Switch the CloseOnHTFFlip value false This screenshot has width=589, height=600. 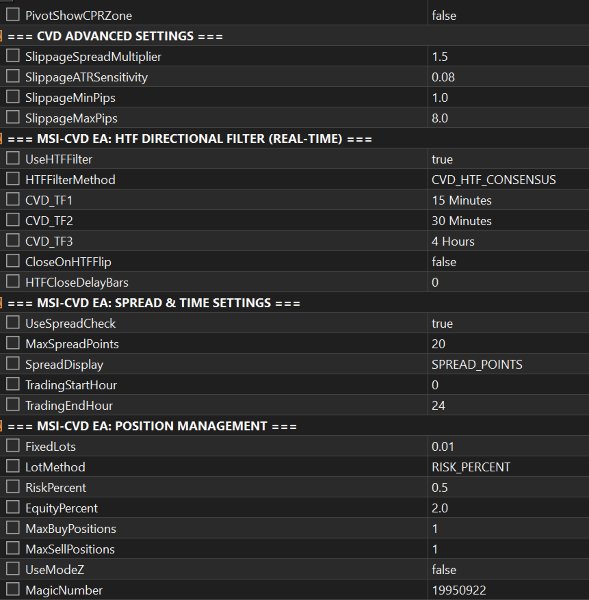click(444, 262)
